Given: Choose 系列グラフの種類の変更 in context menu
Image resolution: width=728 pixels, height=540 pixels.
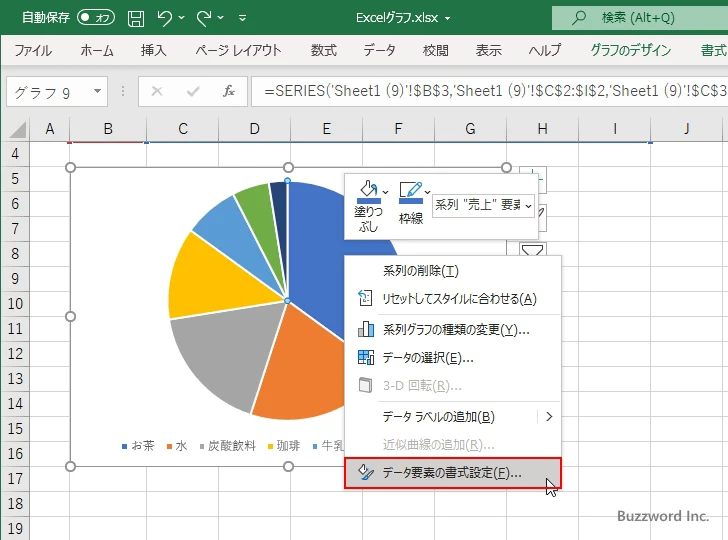Looking at the screenshot, I should click(455, 330).
